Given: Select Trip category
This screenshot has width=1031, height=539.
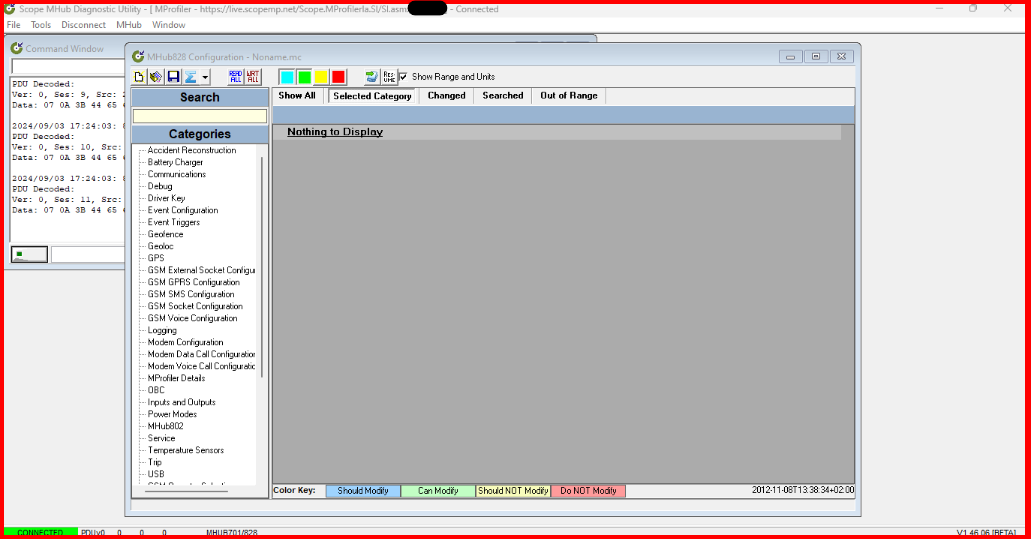Looking at the screenshot, I should 155,462.
